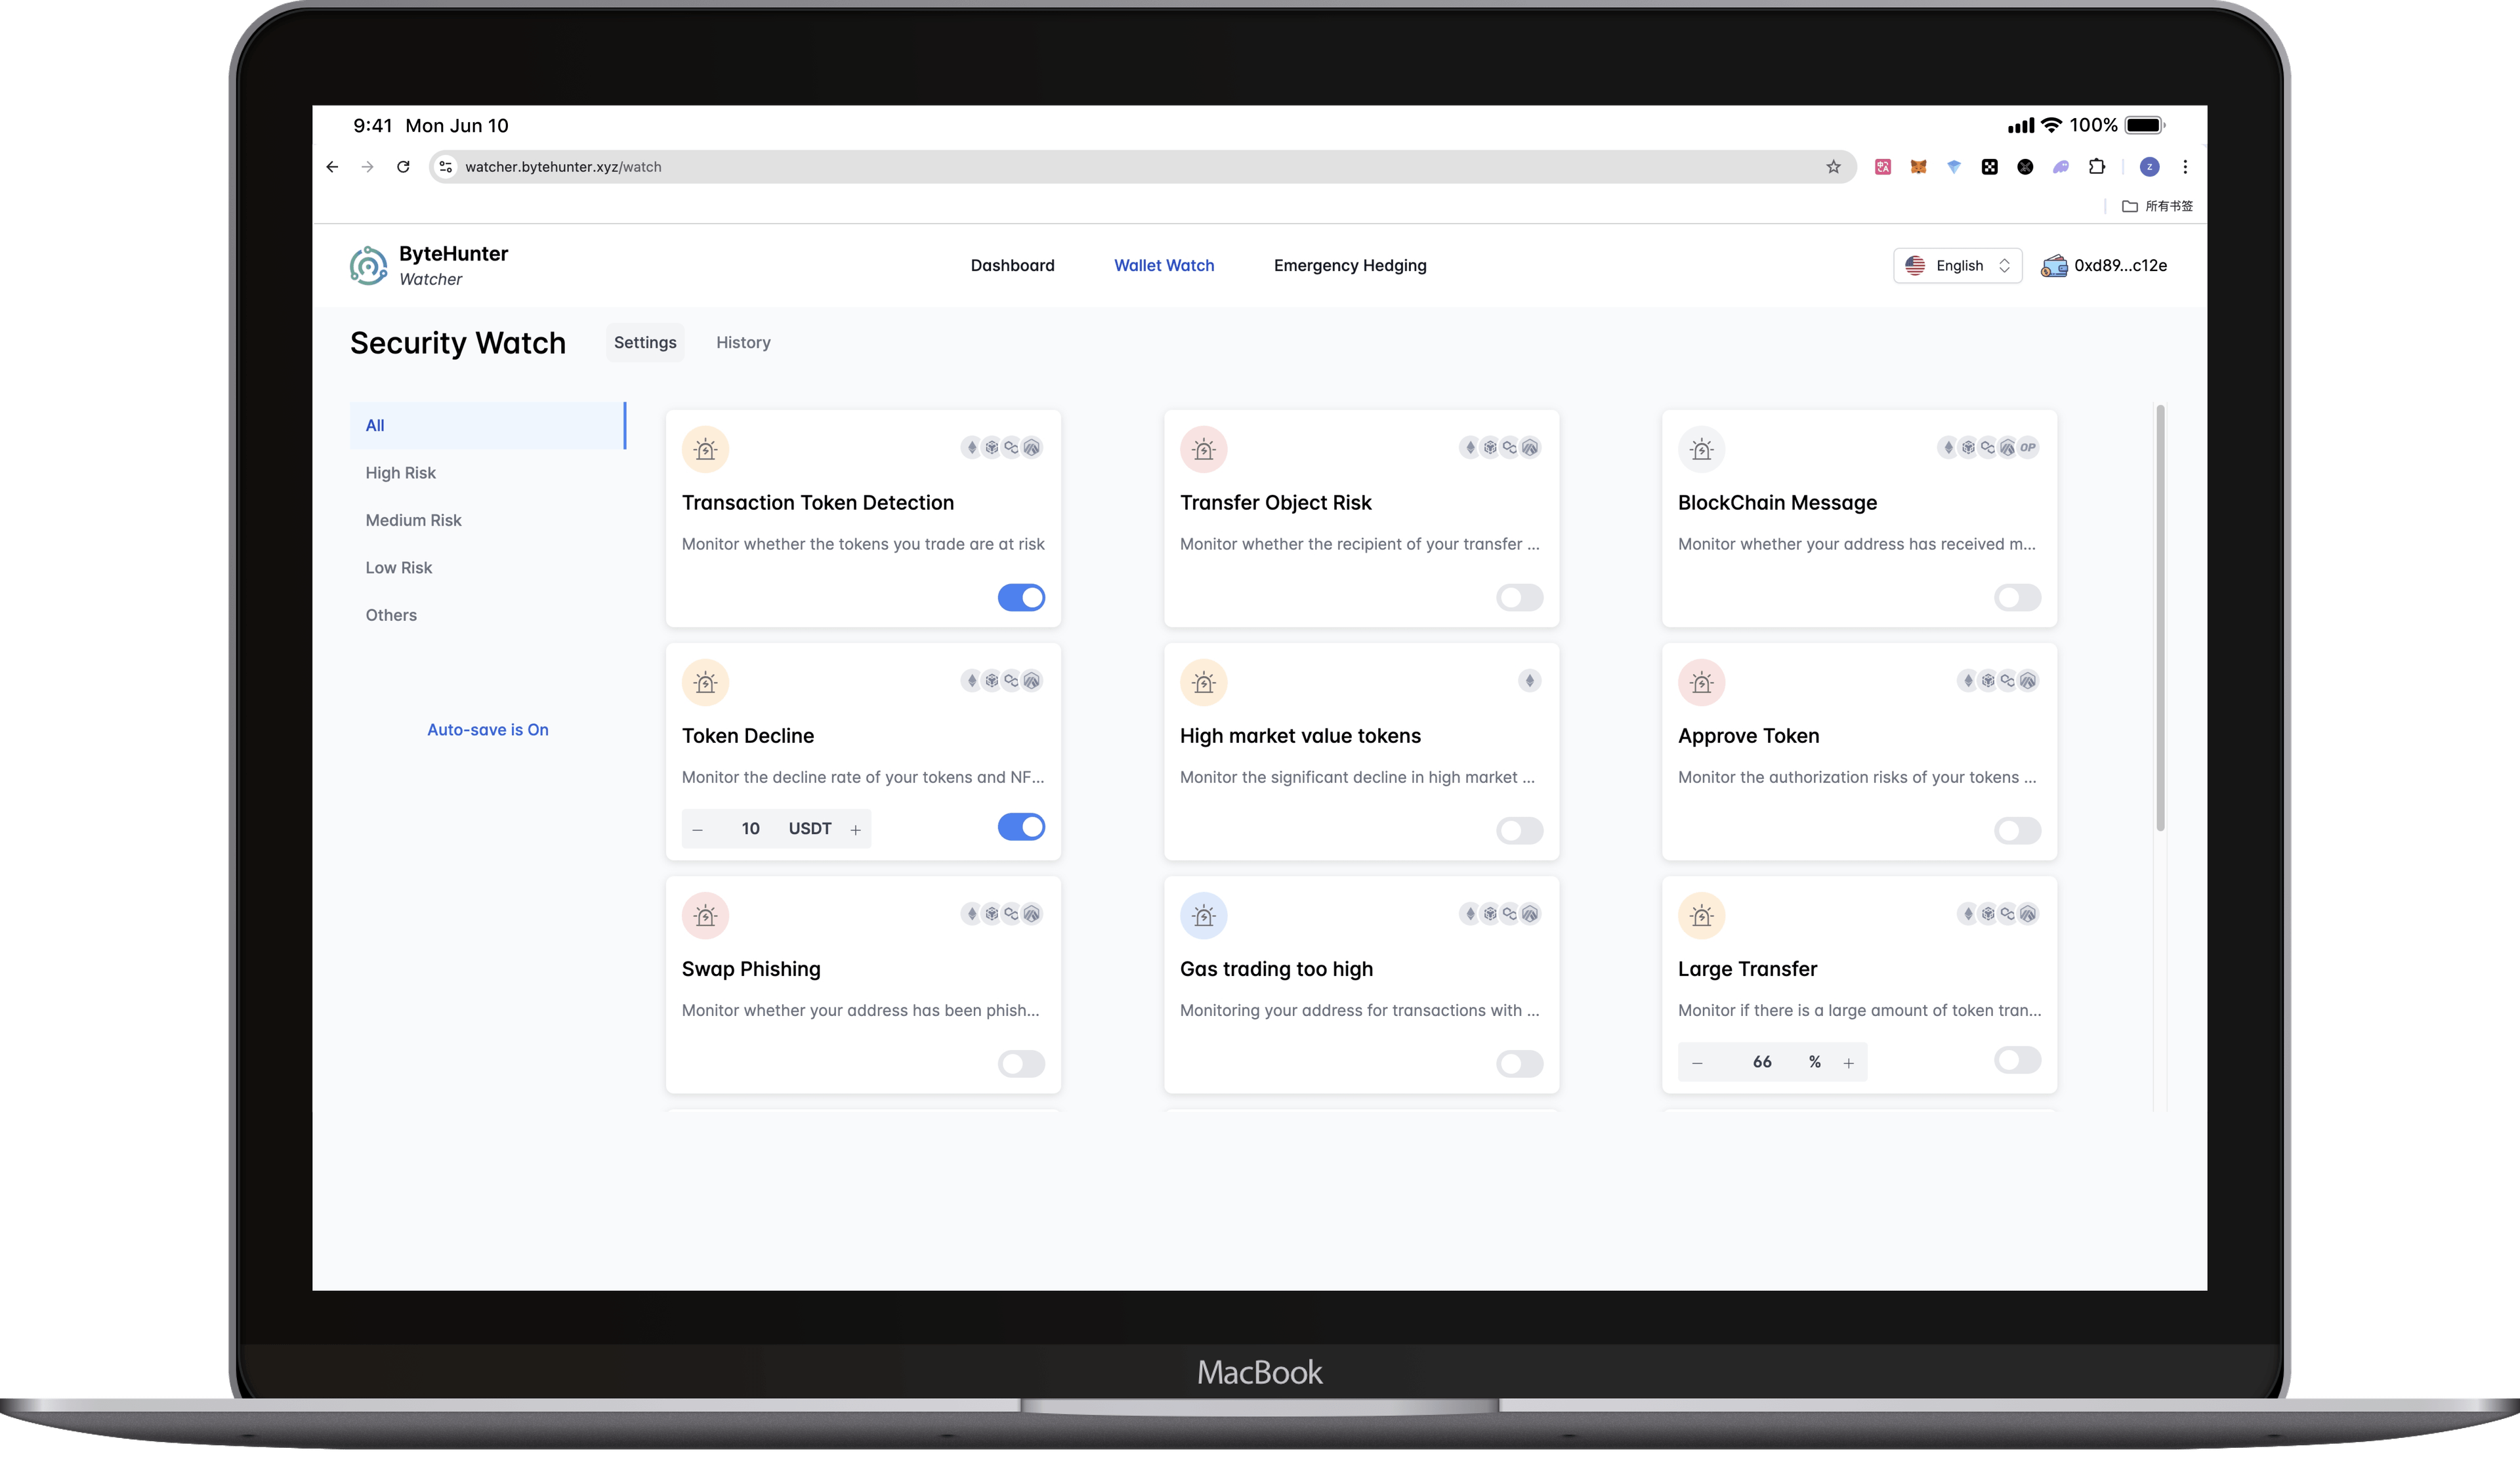Click the Swap Phishing monitor icon
Screen dimensions: 2520x1480
click(x=704, y=913)
